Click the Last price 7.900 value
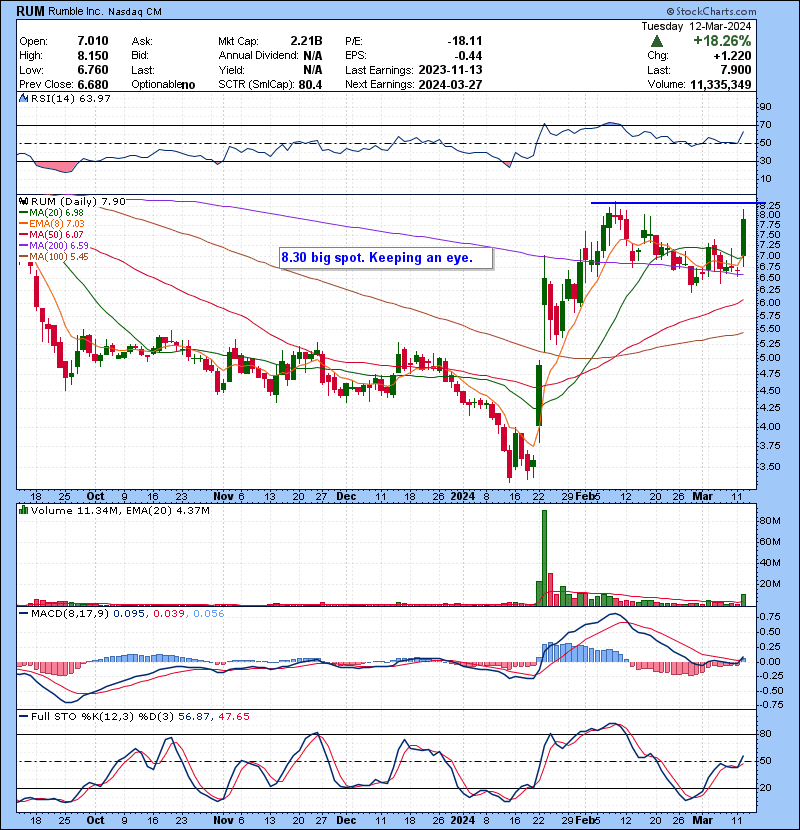 (x=736, y=70)
